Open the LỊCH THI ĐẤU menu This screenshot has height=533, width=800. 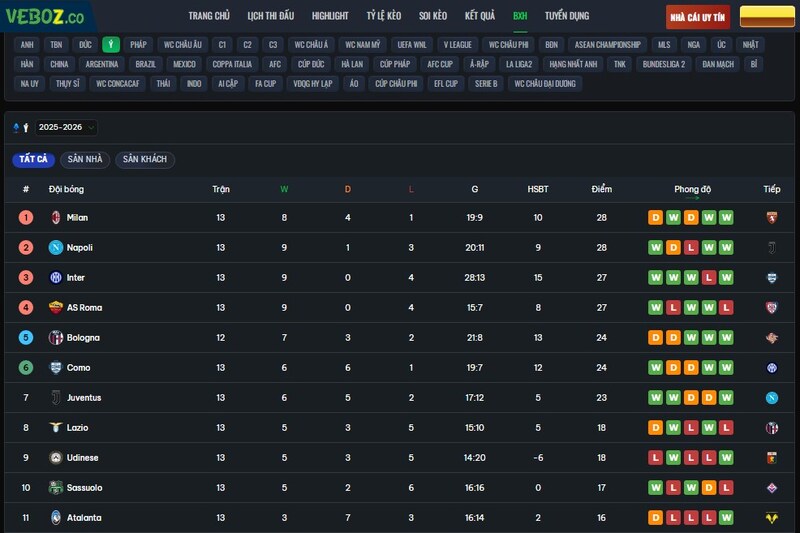pos(271,16)
